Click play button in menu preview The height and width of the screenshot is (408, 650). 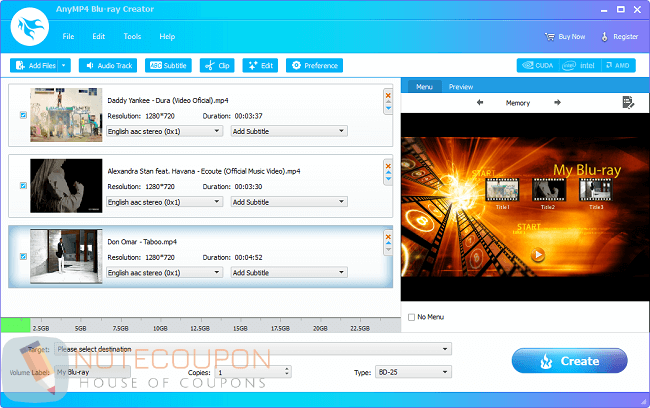[538, 254]
